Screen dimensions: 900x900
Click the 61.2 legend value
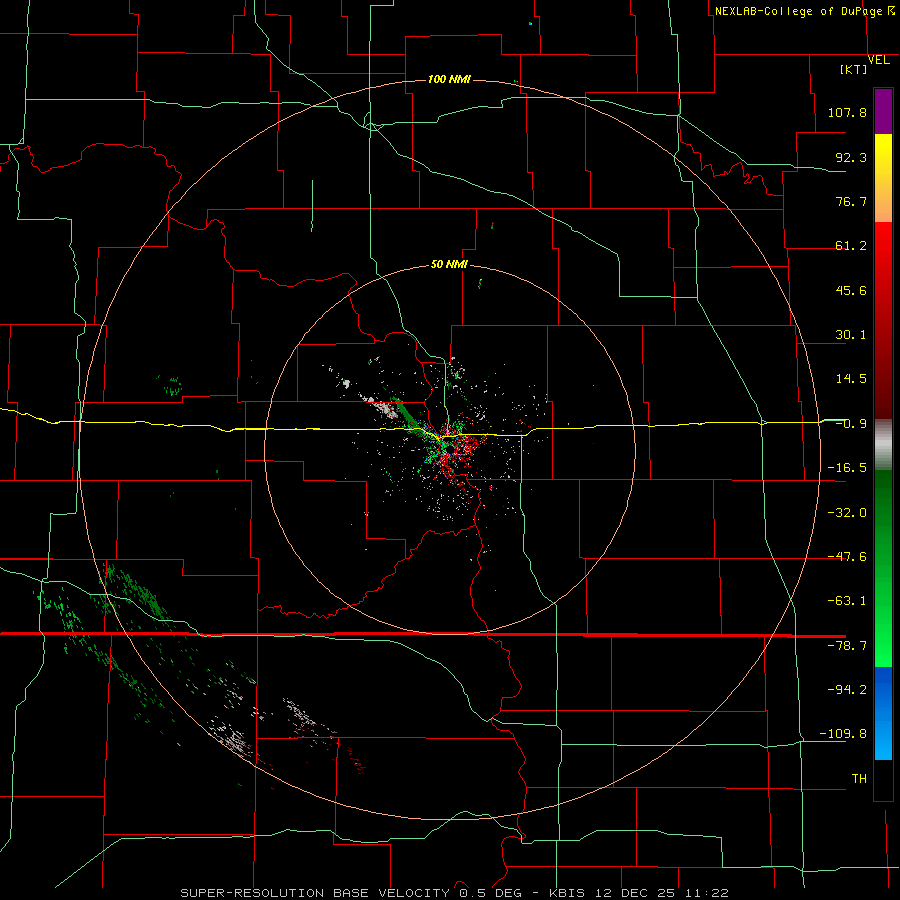851,246
